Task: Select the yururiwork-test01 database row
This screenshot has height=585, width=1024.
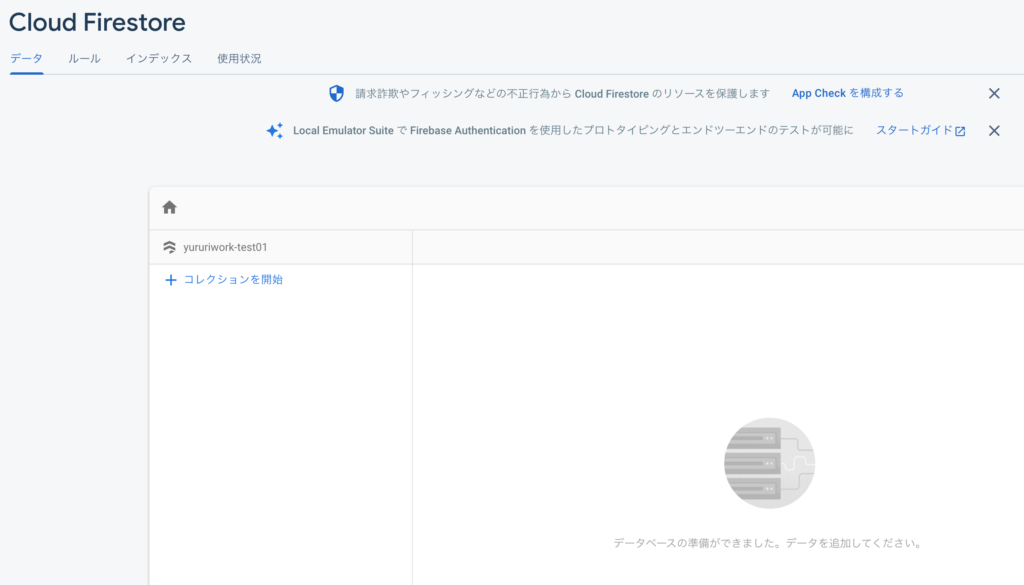Action: (x=281, y=247)
